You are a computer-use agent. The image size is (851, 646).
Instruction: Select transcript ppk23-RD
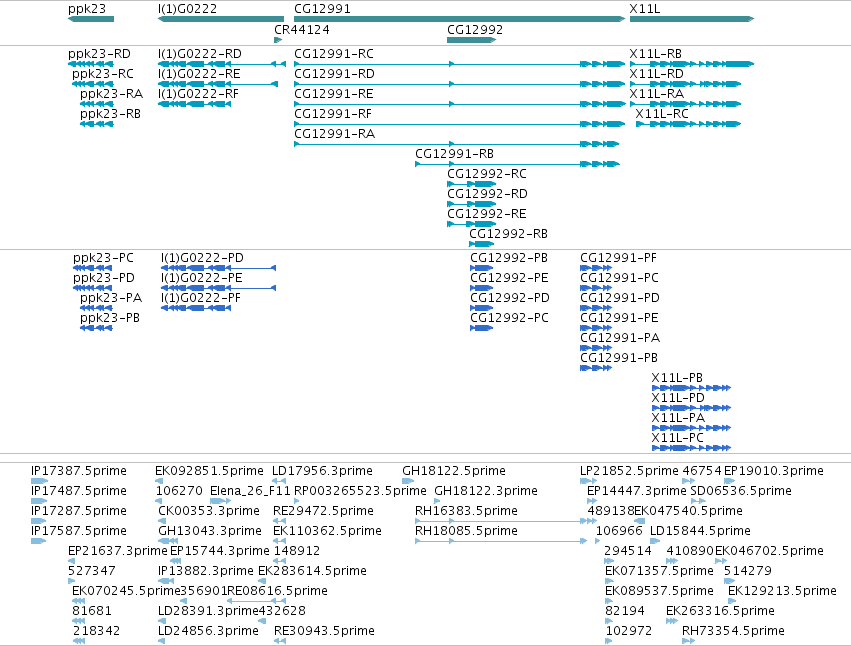[x=99, y=54]
